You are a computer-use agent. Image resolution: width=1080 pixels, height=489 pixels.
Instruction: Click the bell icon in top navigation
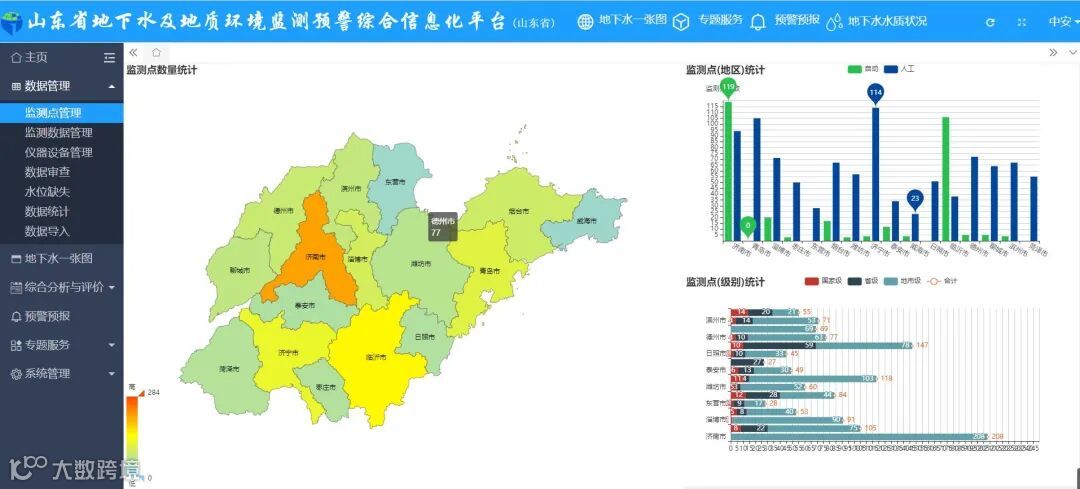(x=758, y=22)
